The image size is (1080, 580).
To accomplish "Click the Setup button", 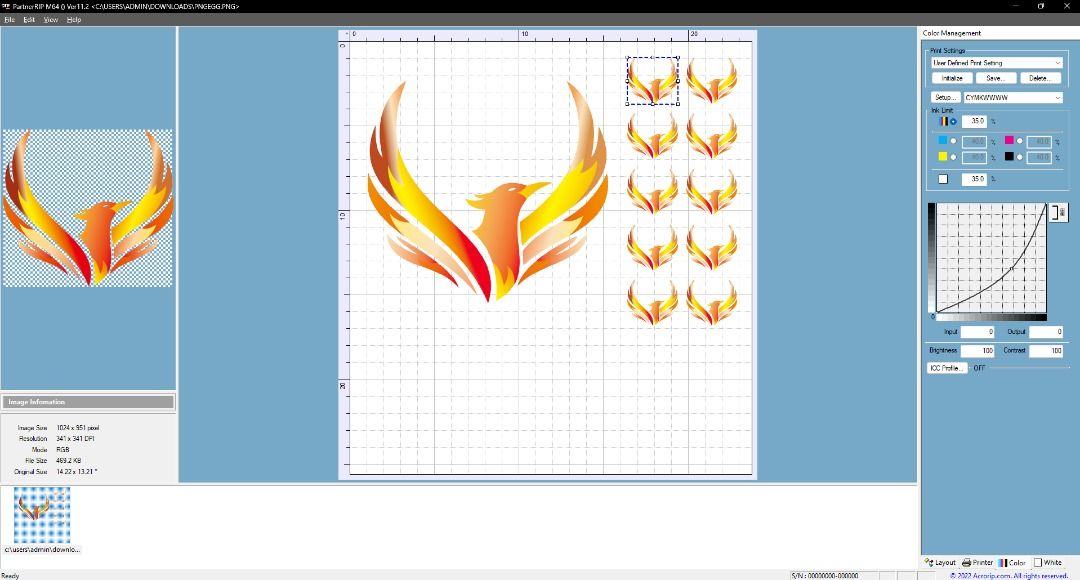I will pos(946,98).
